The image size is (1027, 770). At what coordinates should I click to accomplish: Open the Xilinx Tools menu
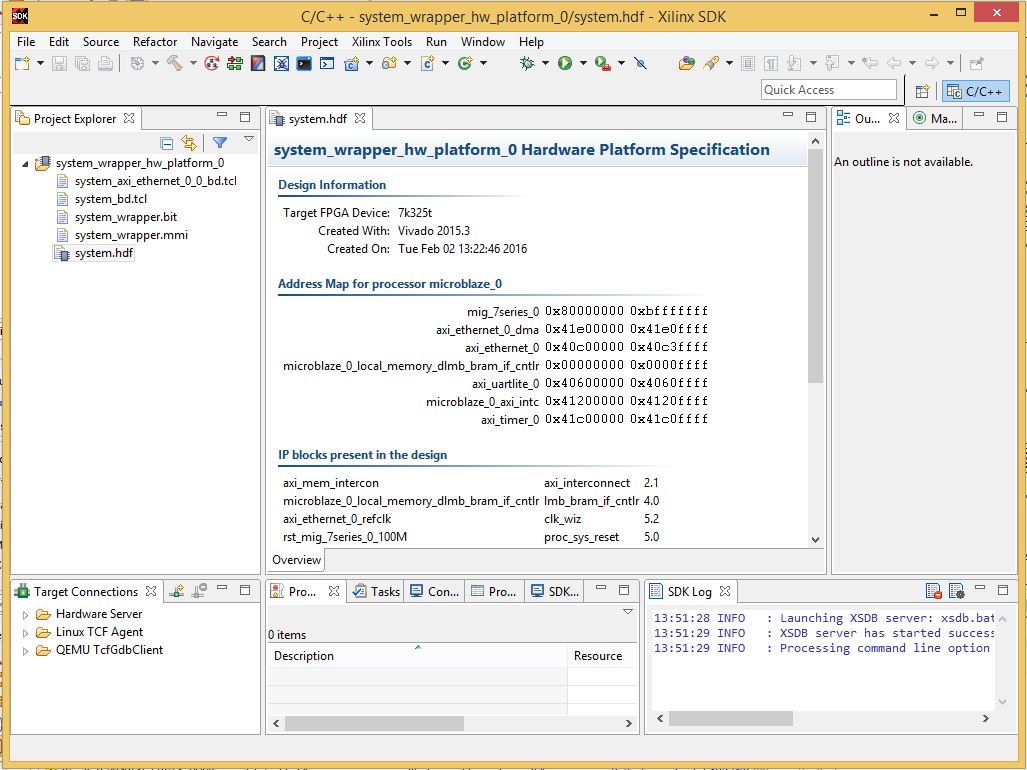[382, 42]
